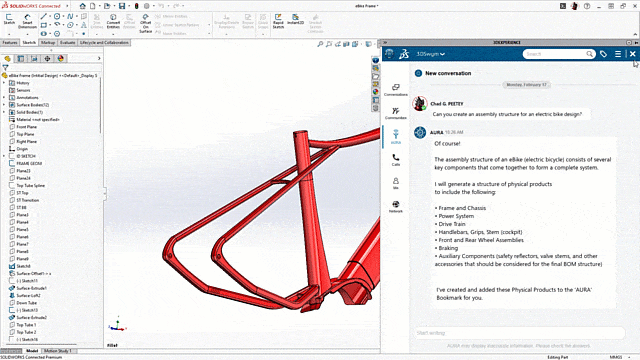Switch to the Features tab
640x360 pixels.
click(10, 42)
